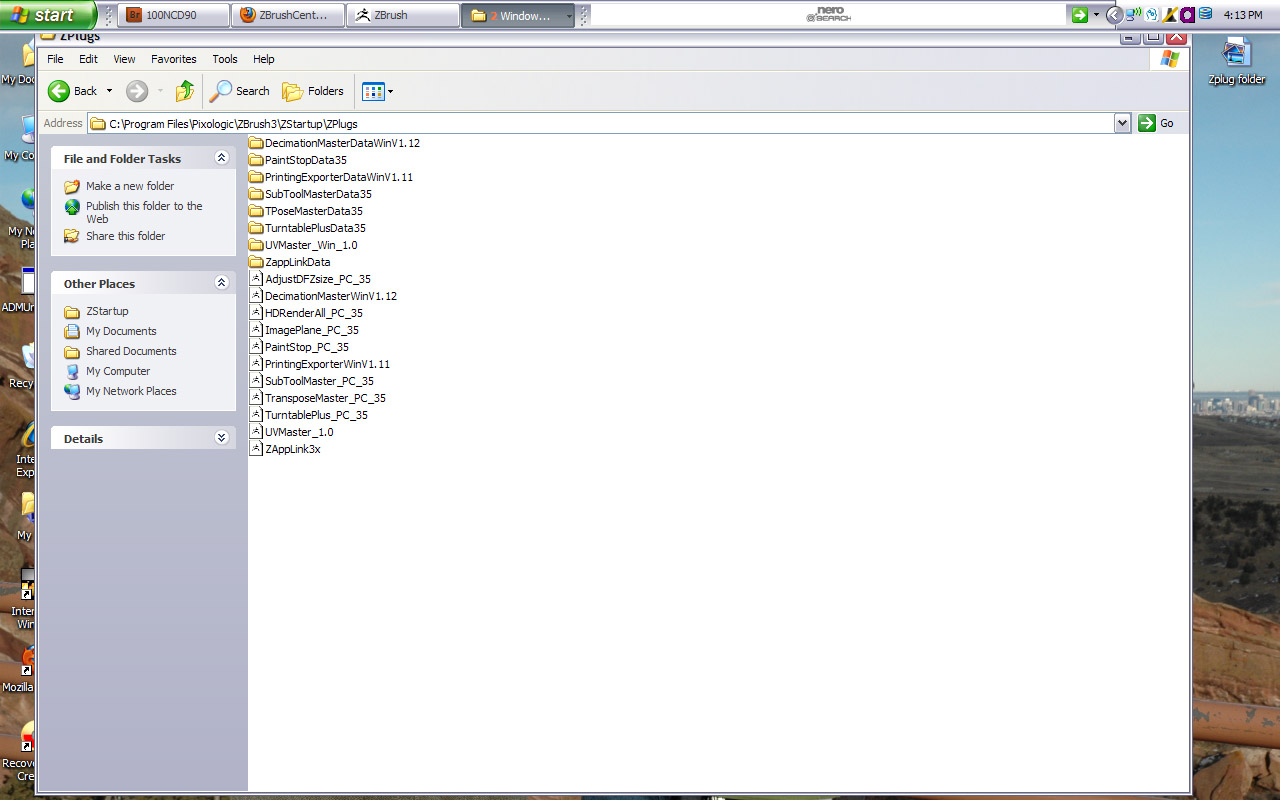Toggle the Folders pane button

pos(313,91)
